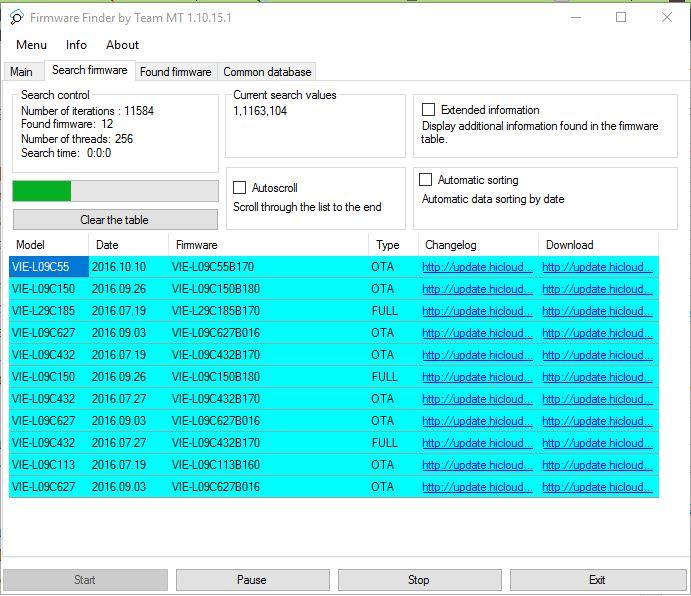Close the Firmware Finder window

tap(667, 18)
